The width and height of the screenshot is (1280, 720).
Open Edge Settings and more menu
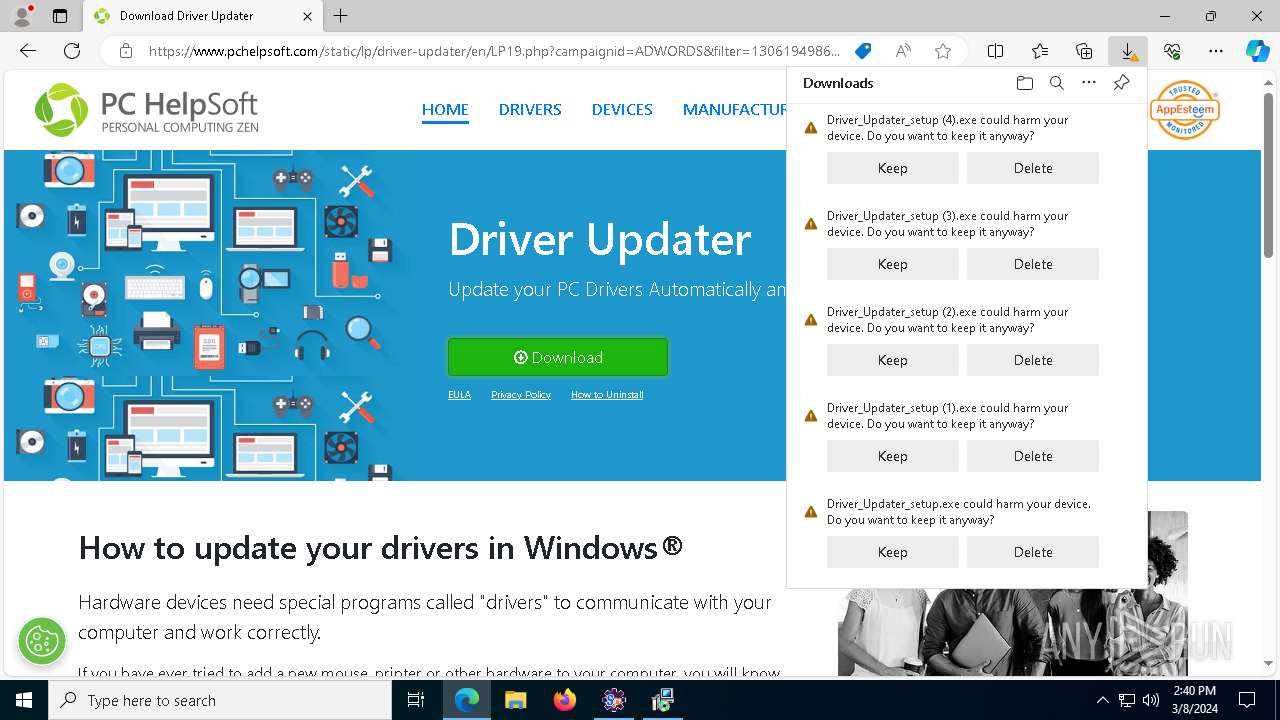coord(1216,51)
